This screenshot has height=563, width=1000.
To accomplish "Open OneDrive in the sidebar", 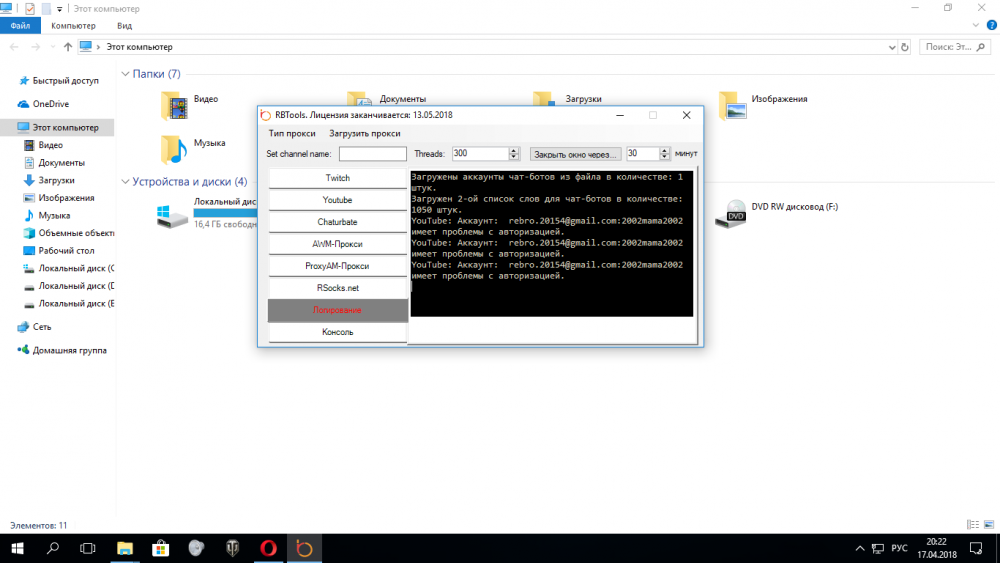I will (x=50, y=104).
